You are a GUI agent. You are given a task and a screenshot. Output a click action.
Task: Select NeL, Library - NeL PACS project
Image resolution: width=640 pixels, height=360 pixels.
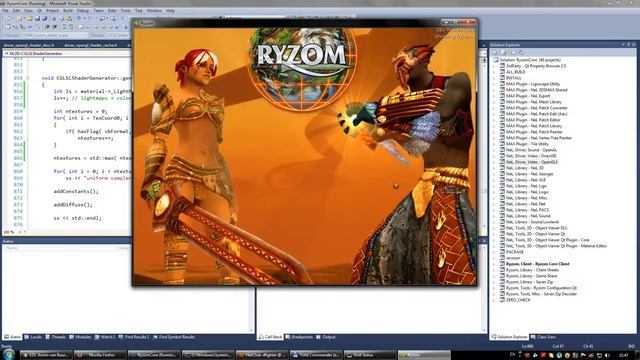coord(527,210)
